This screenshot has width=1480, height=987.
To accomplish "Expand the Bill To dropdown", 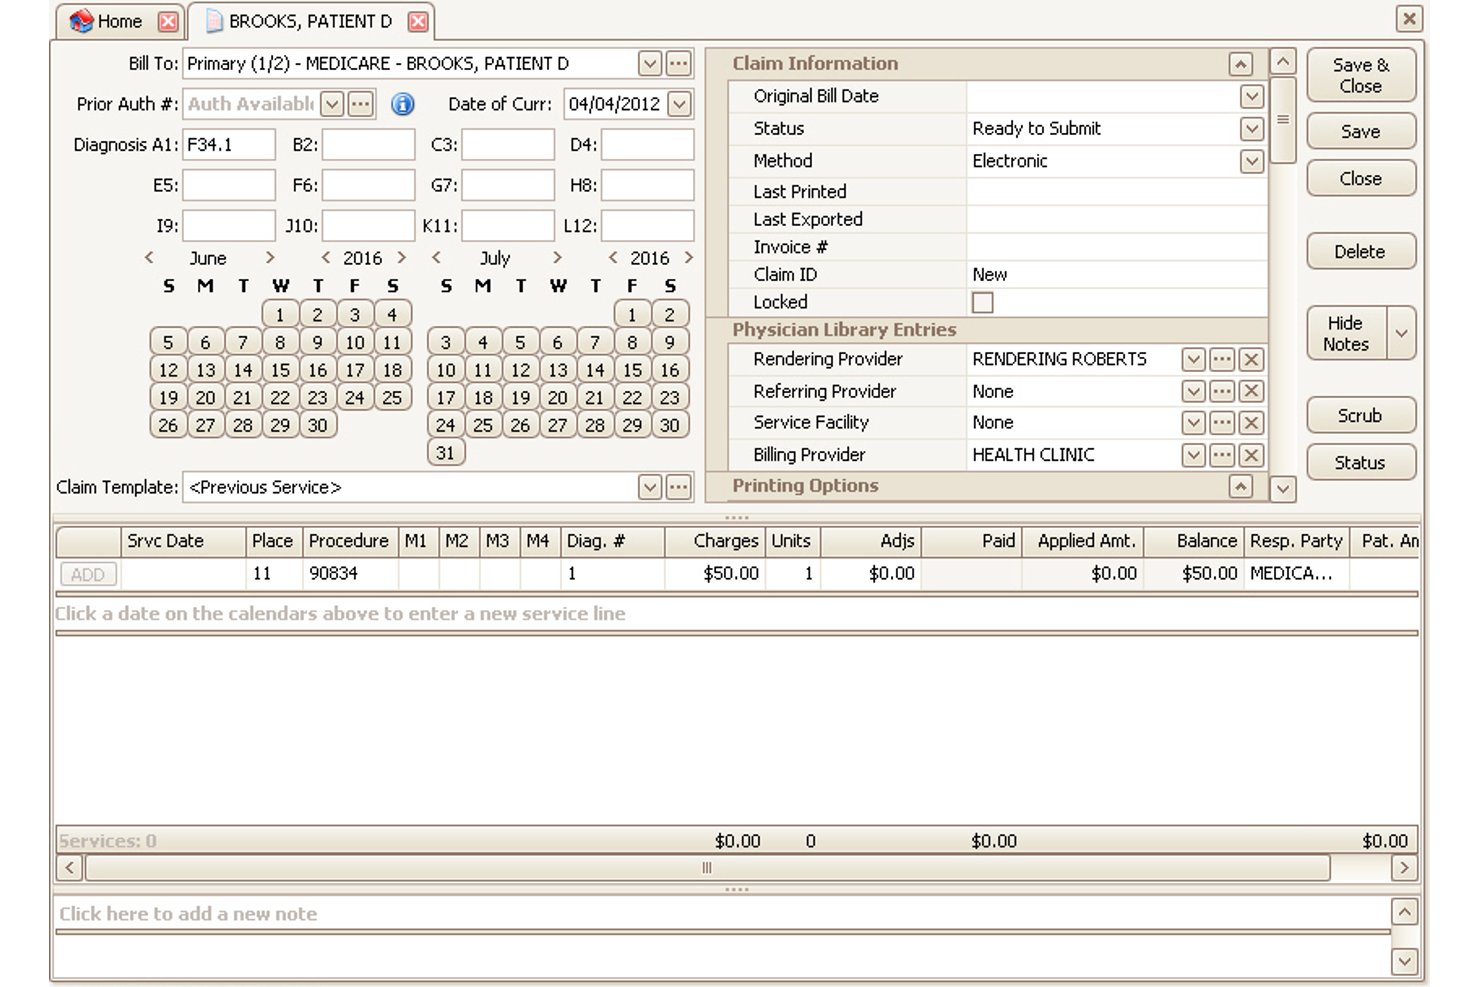I will click(650, 64).
